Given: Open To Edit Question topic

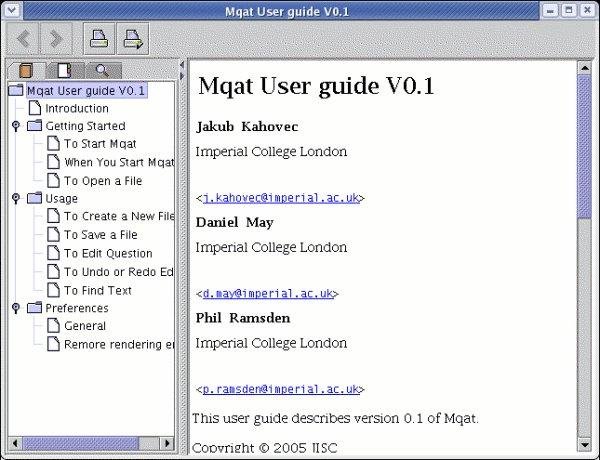Looking at the screenshot, I should coord(108,253).
